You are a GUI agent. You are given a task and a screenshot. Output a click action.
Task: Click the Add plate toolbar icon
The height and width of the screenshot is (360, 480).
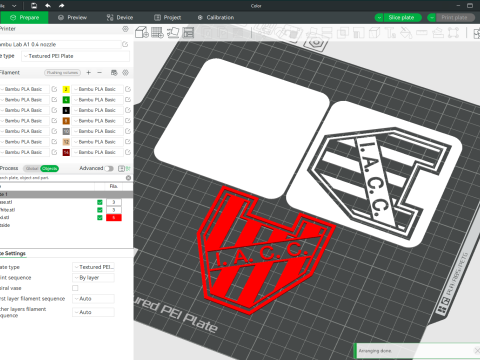pyautogui.click(x=157, y=32)
